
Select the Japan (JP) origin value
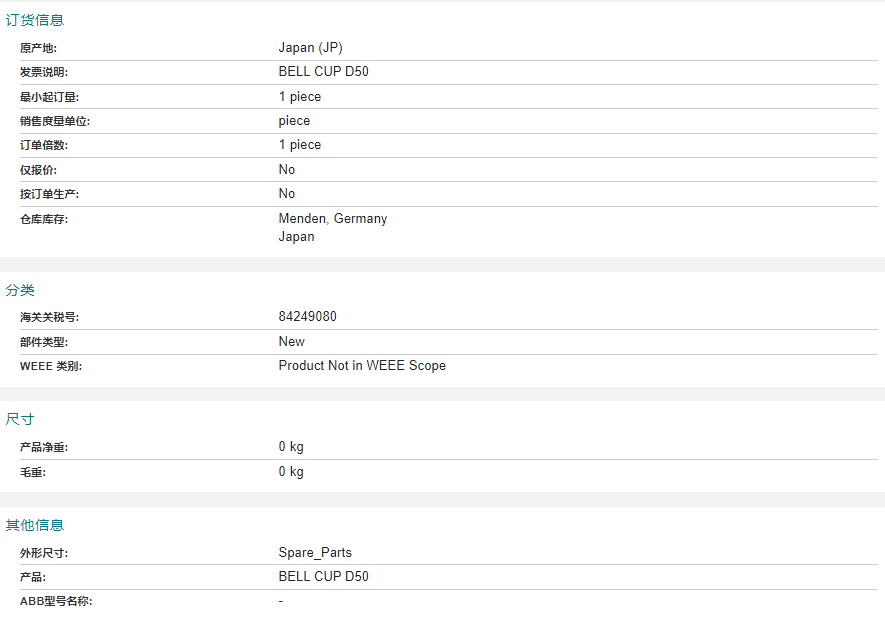(310, 48)
